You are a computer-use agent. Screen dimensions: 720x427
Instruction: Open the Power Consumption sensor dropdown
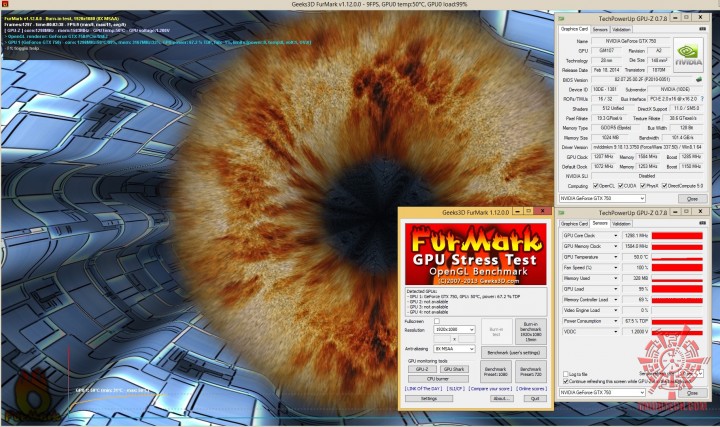tap(616, 321)
